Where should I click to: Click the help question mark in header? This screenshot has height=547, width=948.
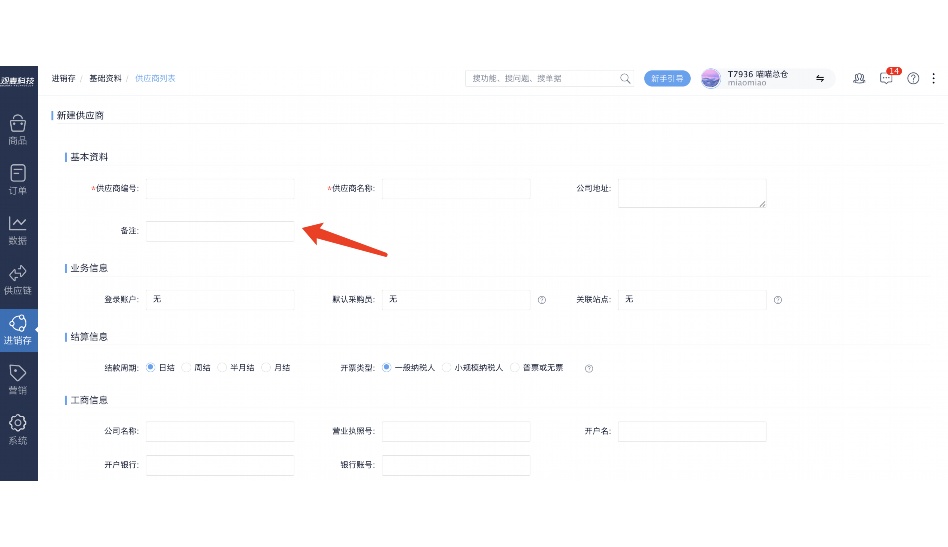click(x=913, y=78)
